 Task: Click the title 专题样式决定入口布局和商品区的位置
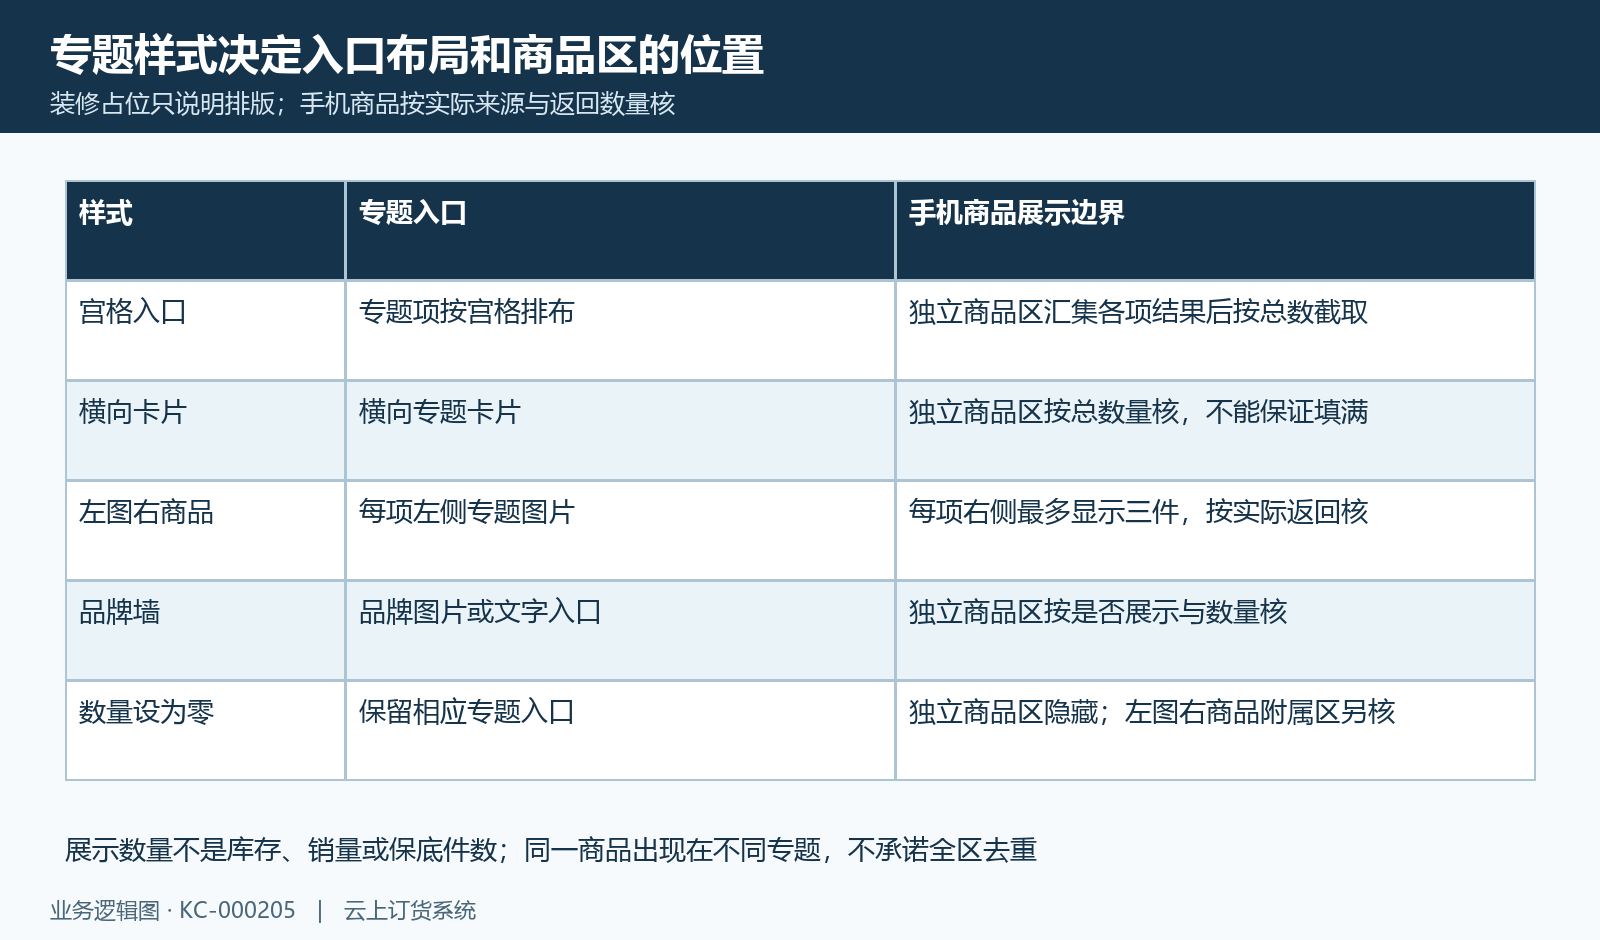(407, 55)
